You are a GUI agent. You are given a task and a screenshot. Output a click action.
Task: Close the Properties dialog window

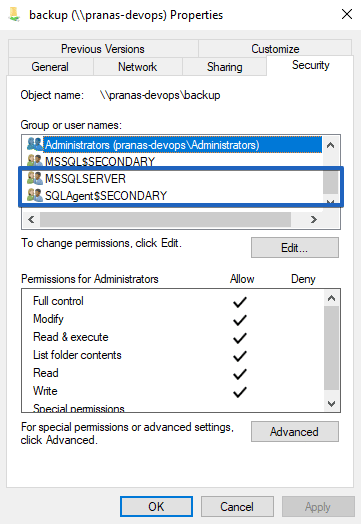(347, 14)
